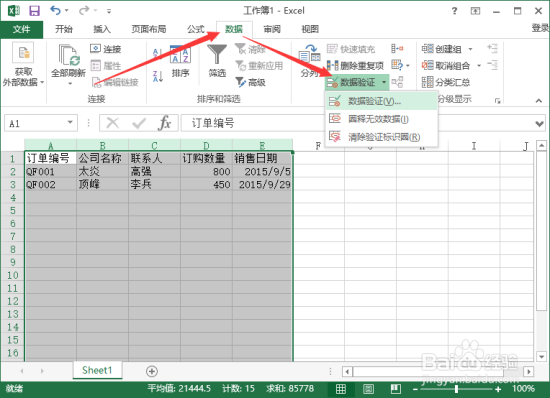
Task: Insert function with the fx icon
Action: (165, 123)
